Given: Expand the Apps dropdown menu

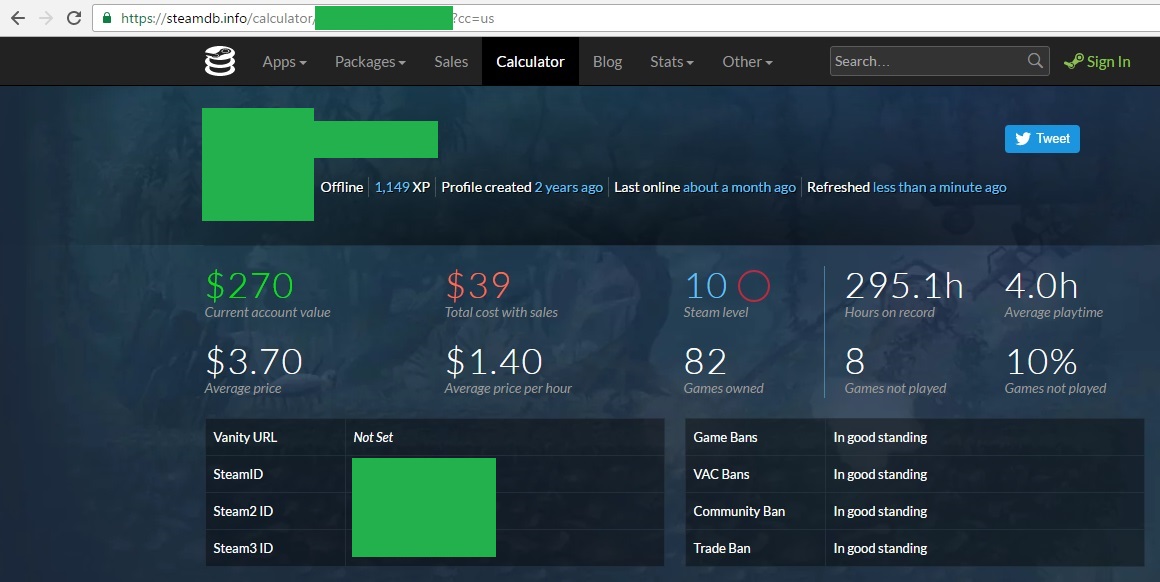Looking at the screenshot, I should [x=284, y=61].
